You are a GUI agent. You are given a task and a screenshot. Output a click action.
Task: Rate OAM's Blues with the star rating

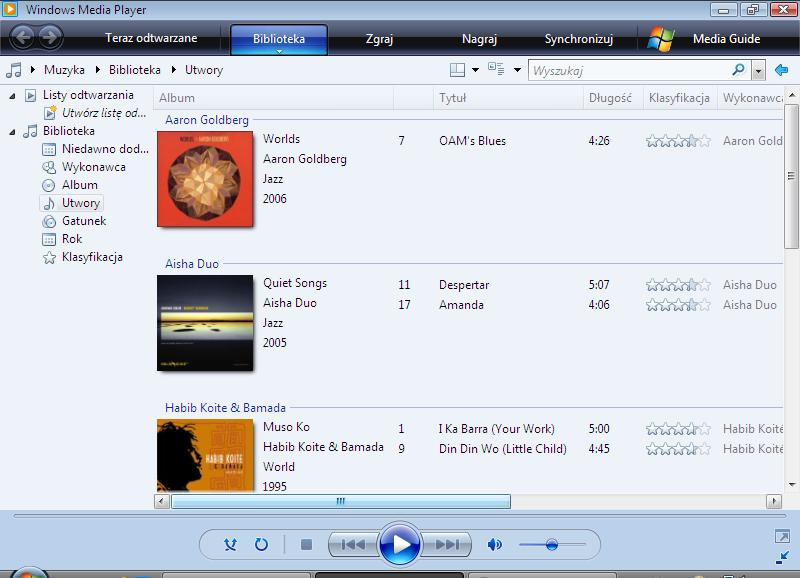coord(678,141)
